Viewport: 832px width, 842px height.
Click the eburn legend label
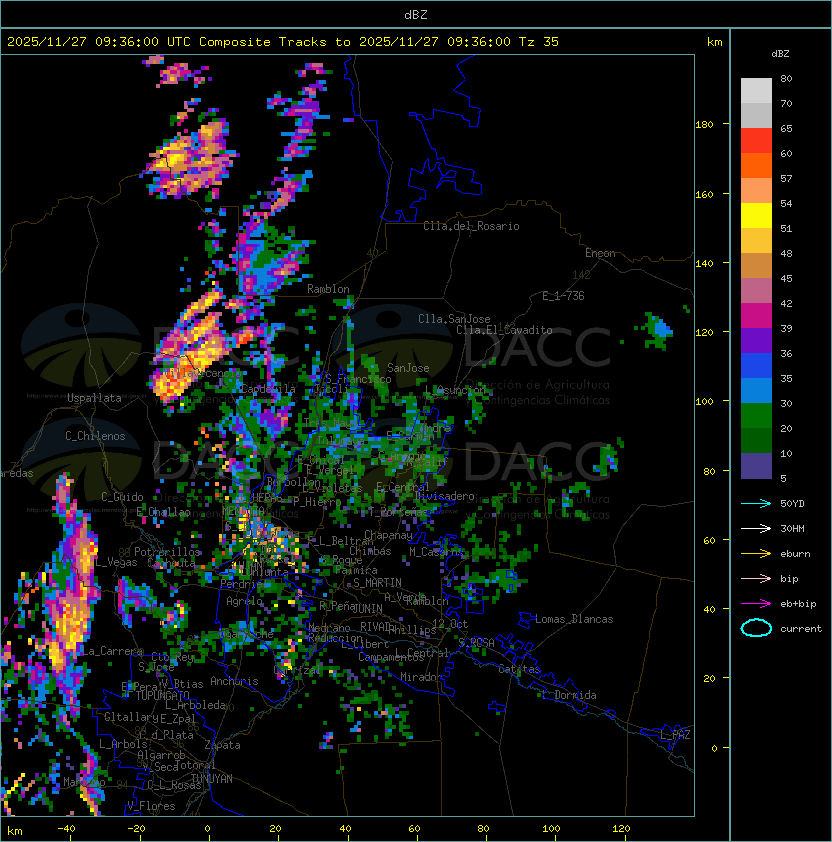(795, 554)
